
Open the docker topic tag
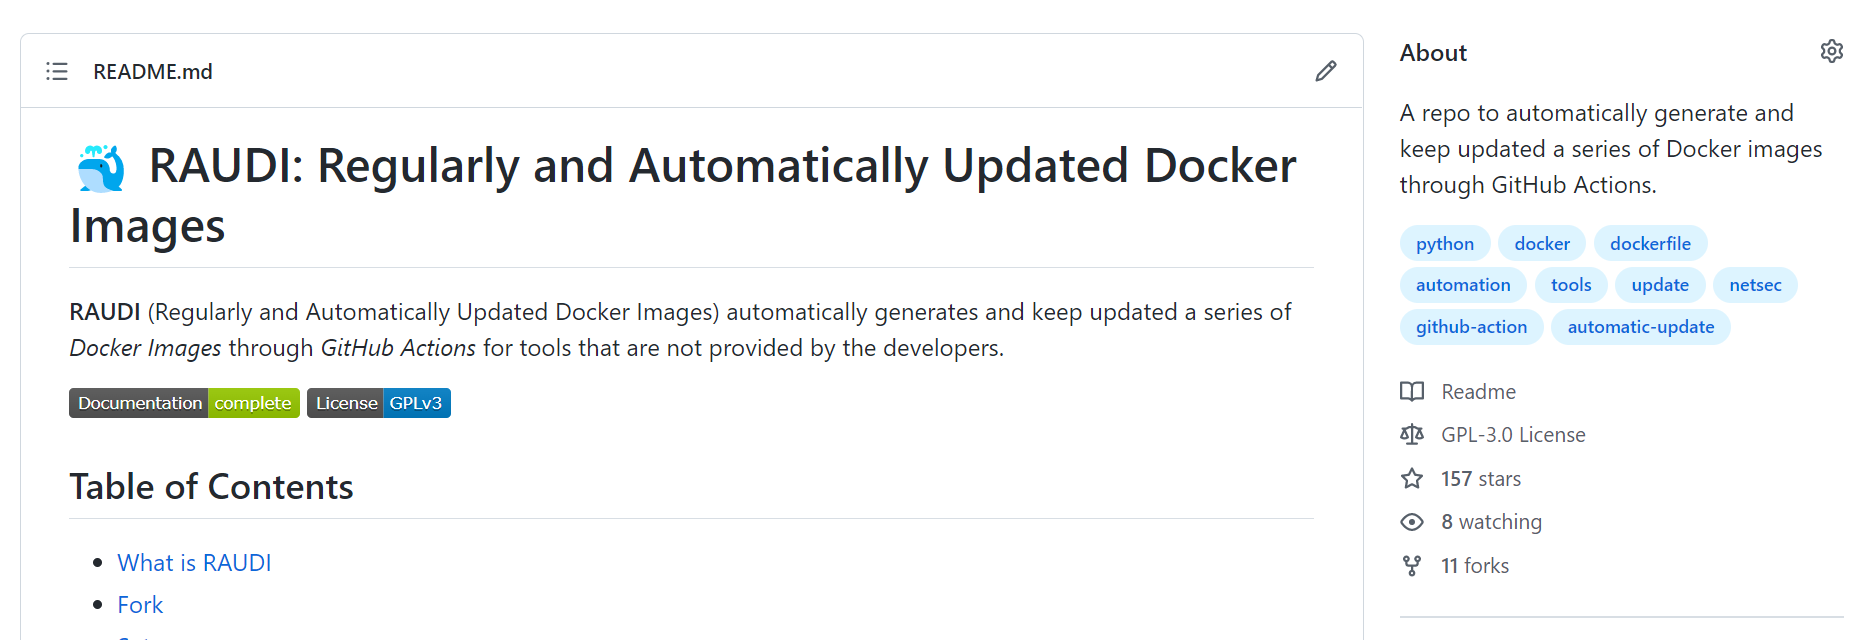click(x=1541, y=243)
